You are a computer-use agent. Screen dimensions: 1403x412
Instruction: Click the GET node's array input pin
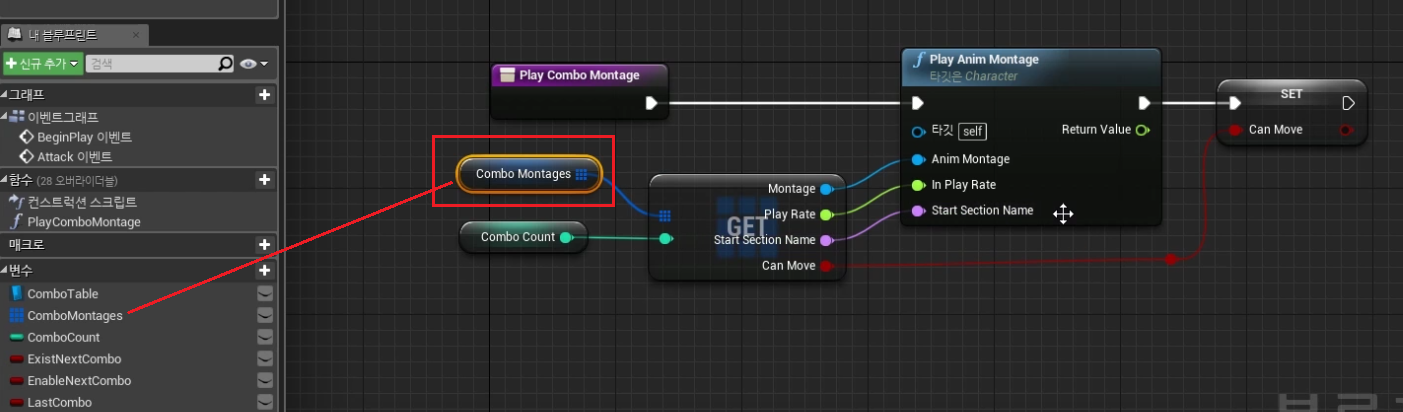pyautogui.click(x=665, y=215)
